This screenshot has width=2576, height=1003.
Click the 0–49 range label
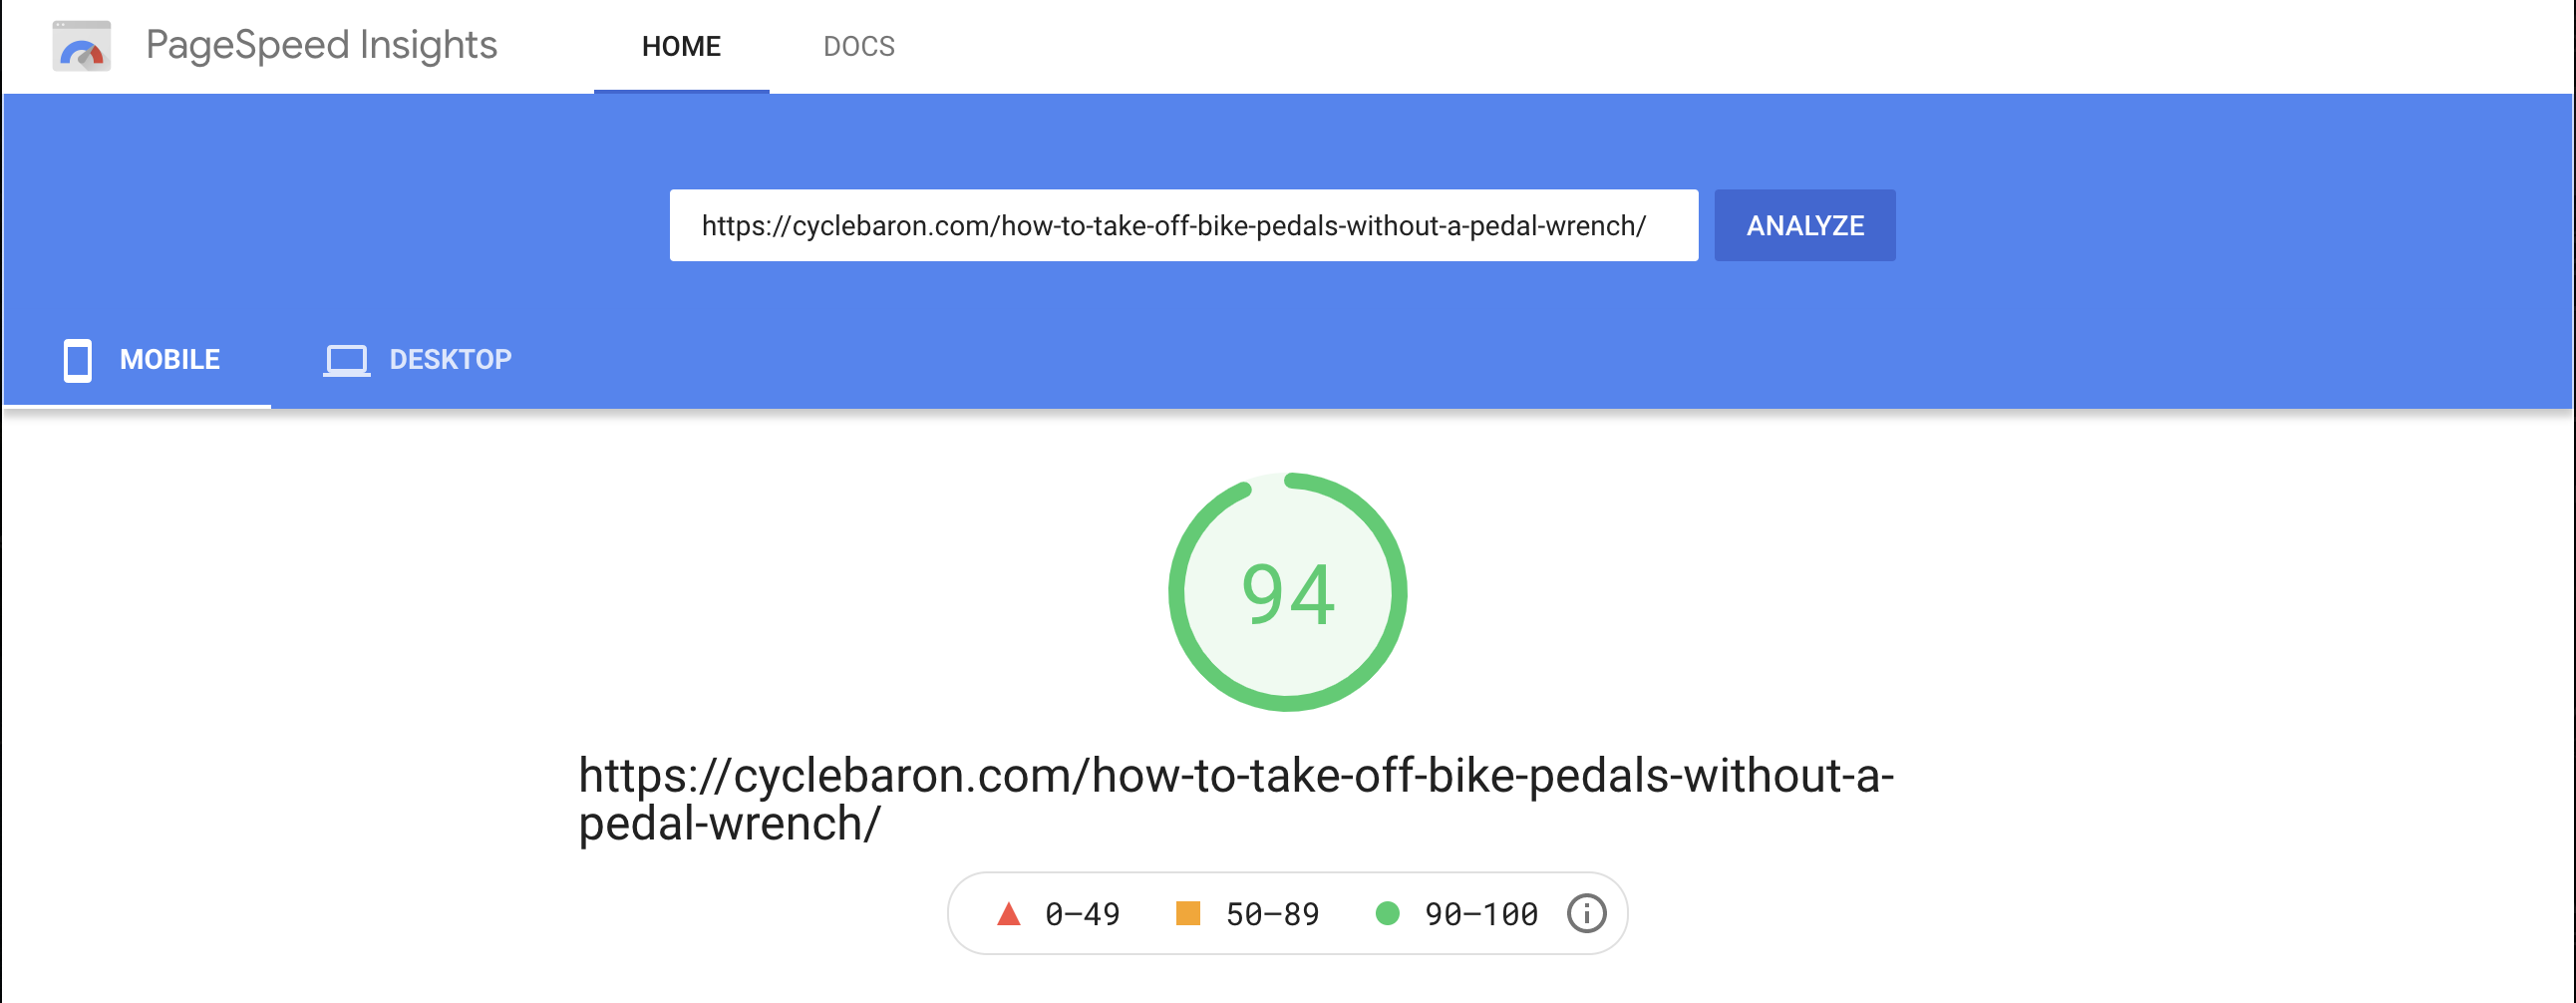[x=1082, y=914]
